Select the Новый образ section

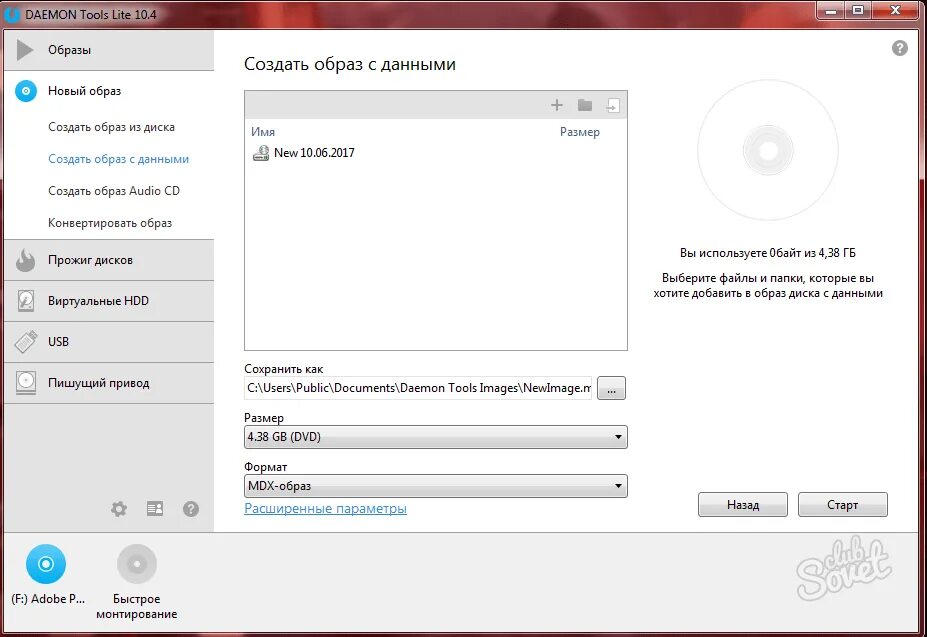109,91
